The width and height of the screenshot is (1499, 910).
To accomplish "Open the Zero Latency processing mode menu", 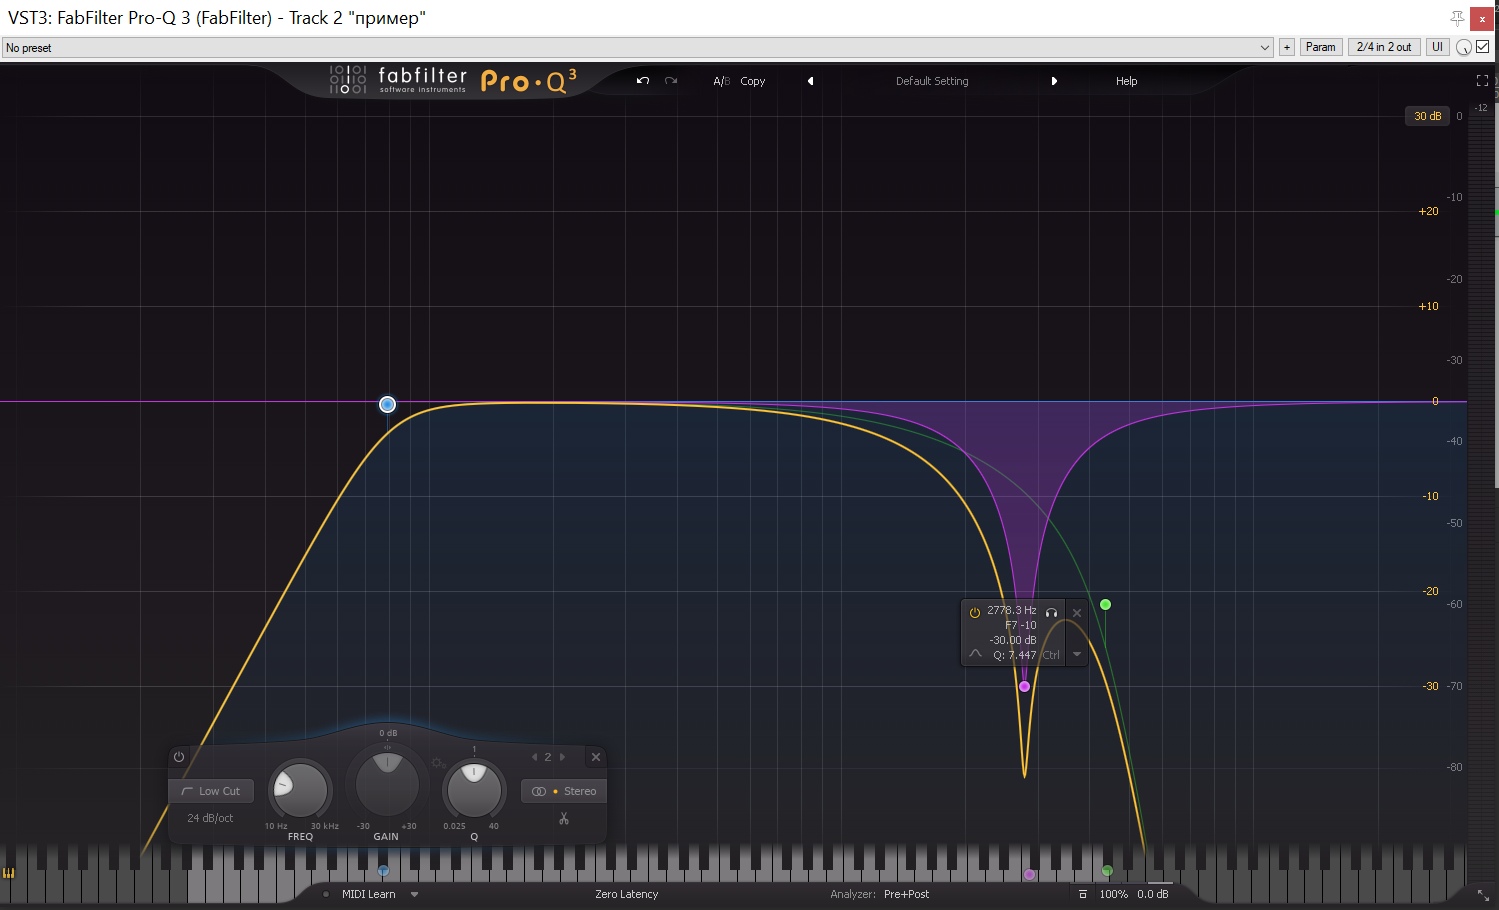I will (x=626, y=894).
